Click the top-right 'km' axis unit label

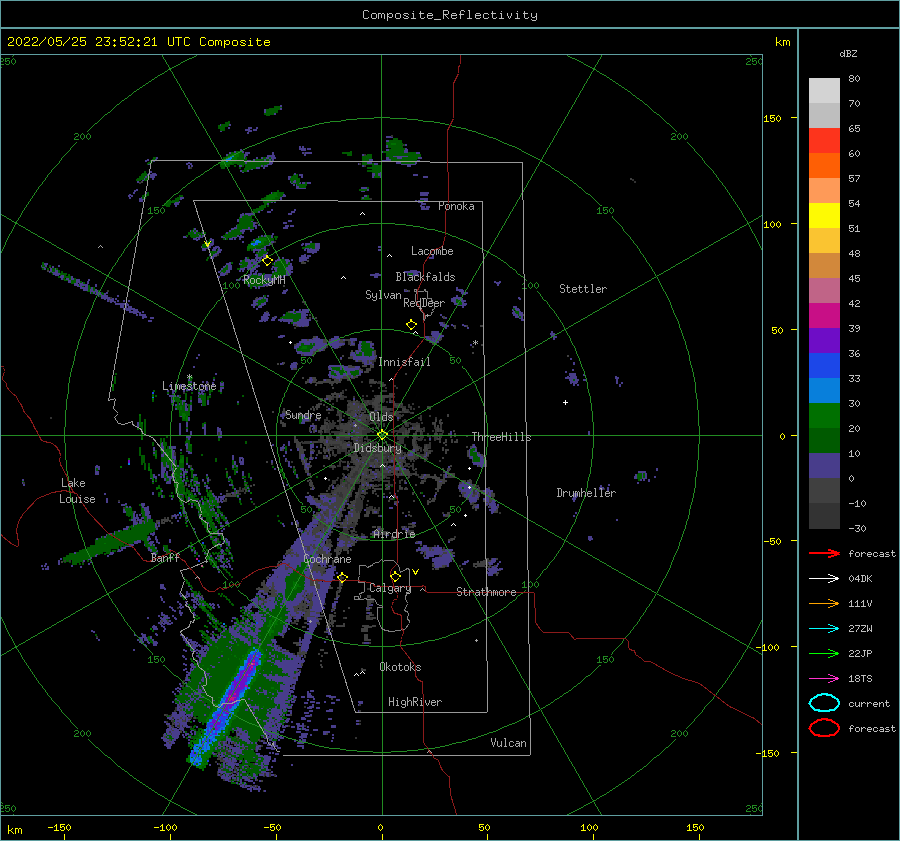point(782,42)
